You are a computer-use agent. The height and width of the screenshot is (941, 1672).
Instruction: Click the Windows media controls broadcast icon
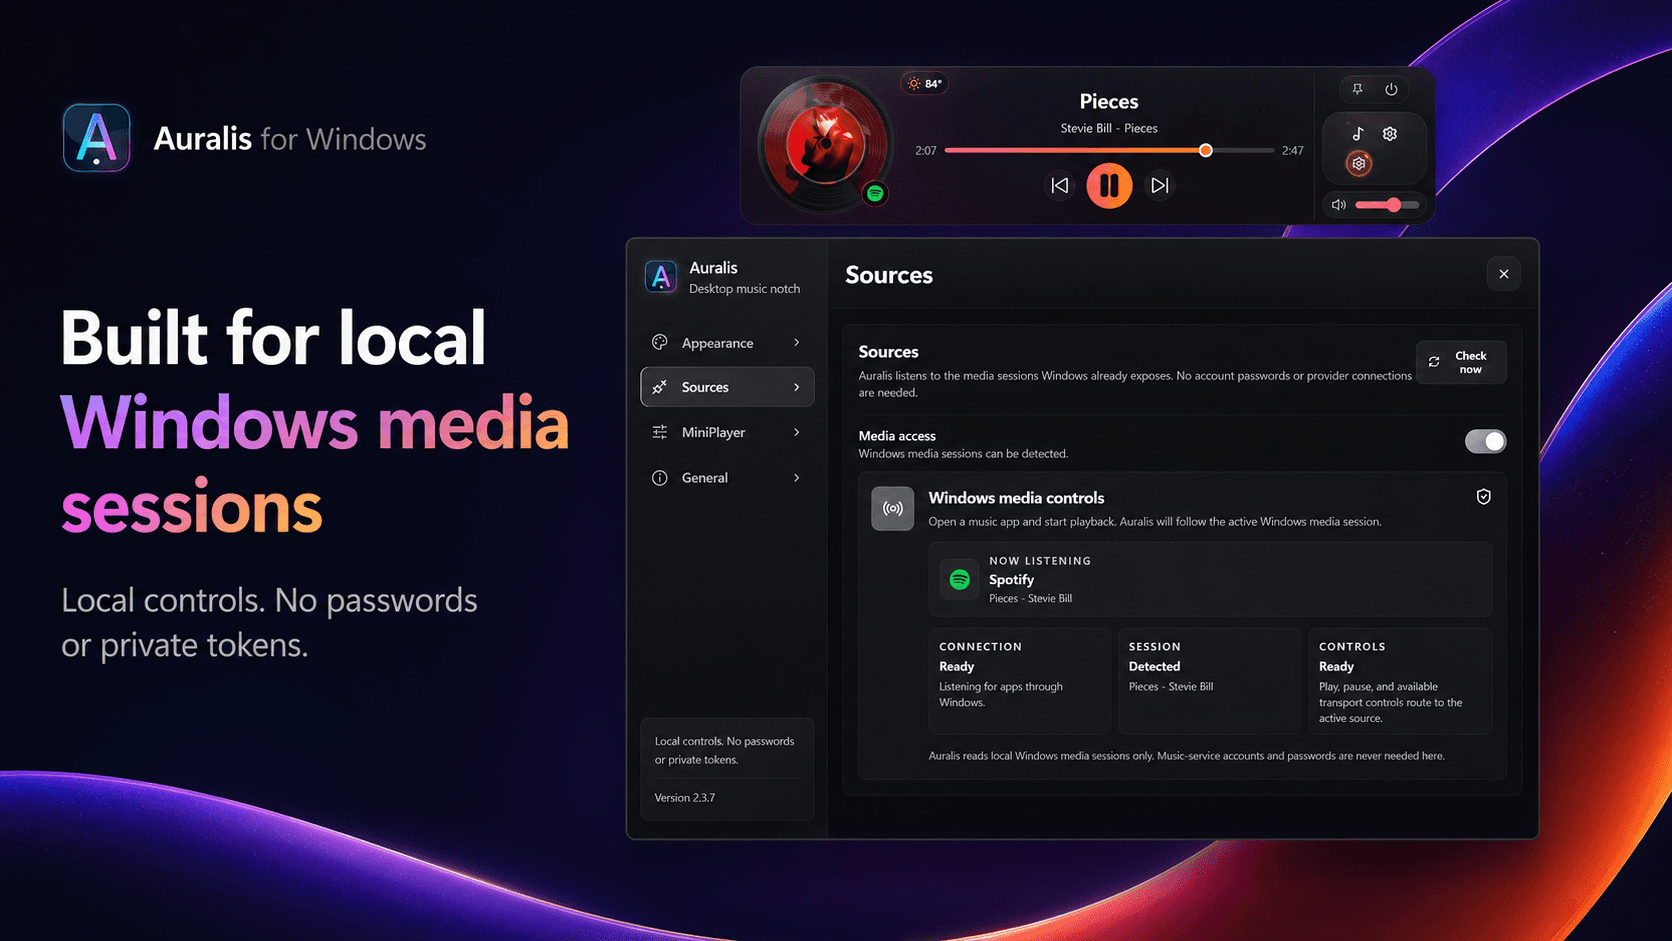892,508
